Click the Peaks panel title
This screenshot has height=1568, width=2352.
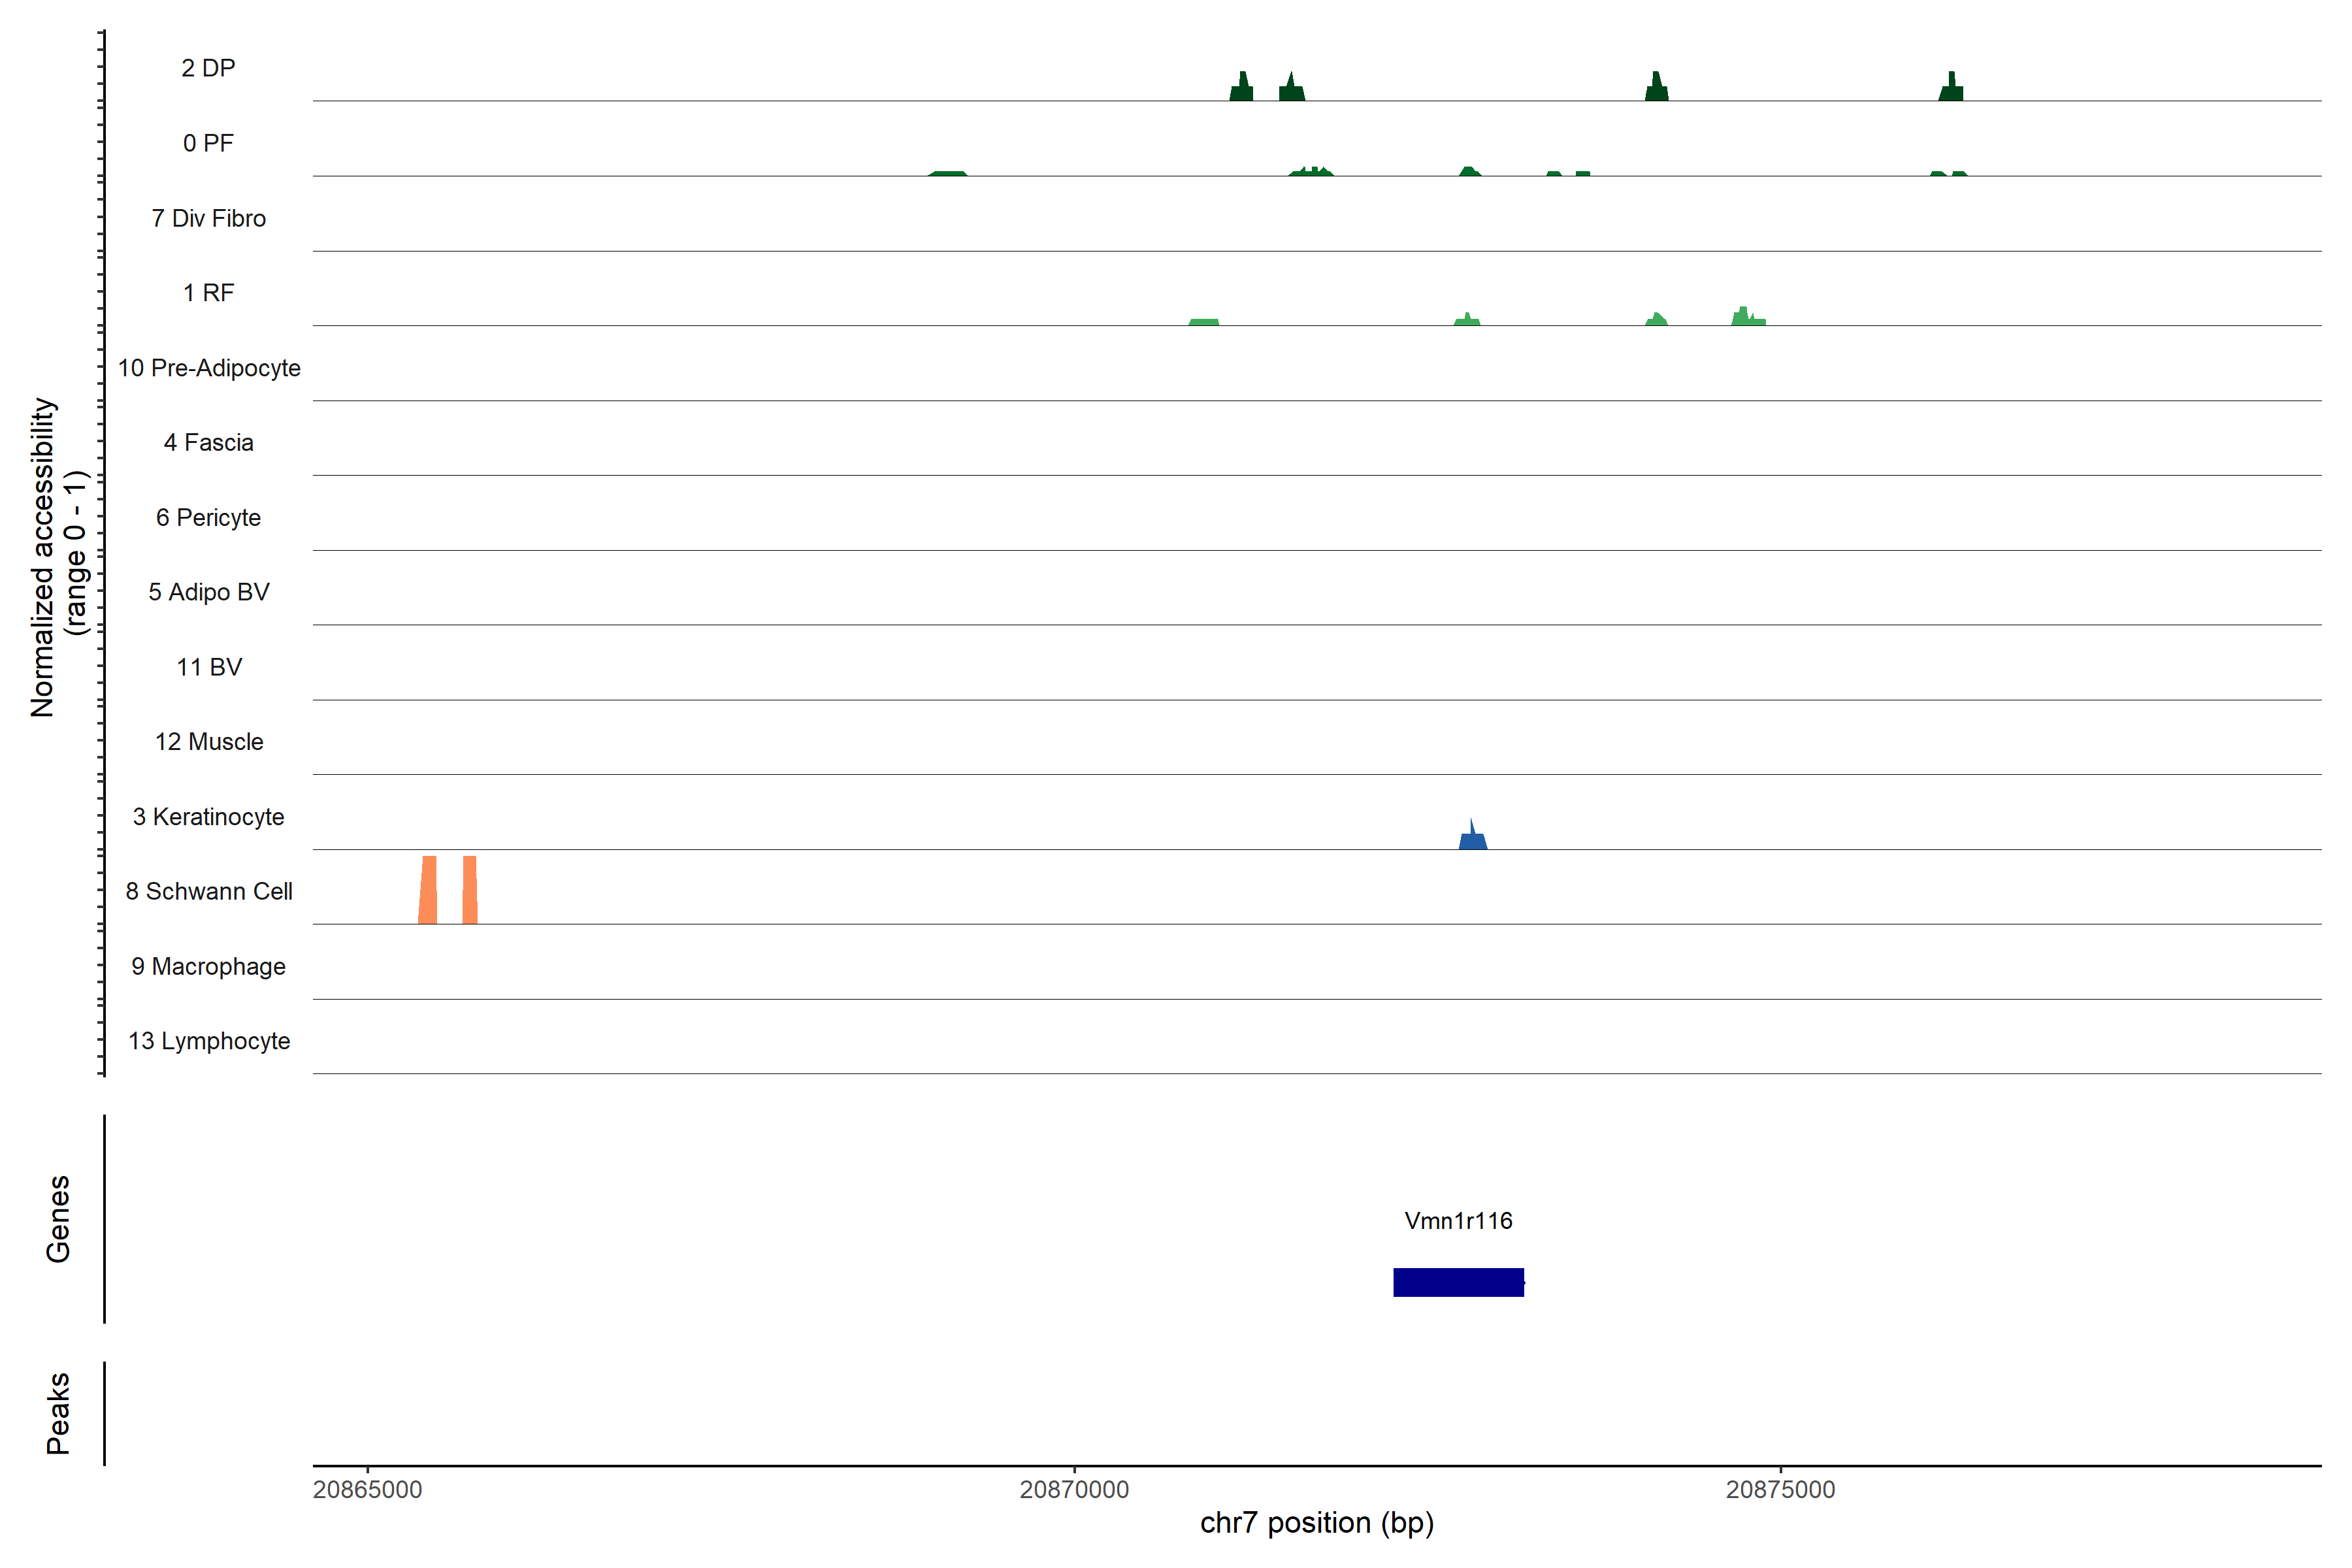(58, 1413)
